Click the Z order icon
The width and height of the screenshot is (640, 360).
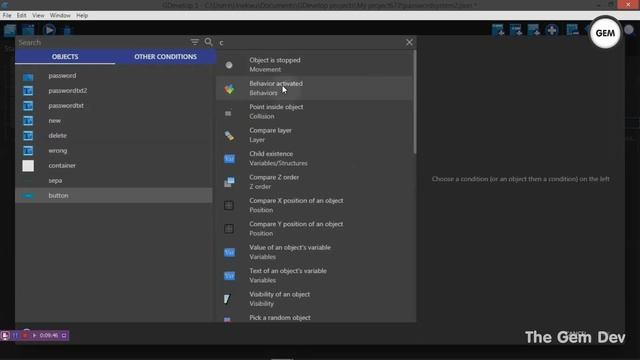[229, 182]
